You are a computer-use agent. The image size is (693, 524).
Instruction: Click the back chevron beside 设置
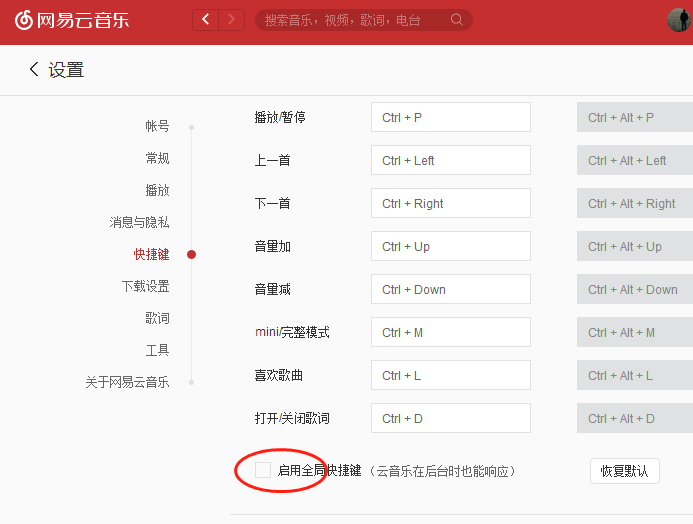click(x=34, y=69)
